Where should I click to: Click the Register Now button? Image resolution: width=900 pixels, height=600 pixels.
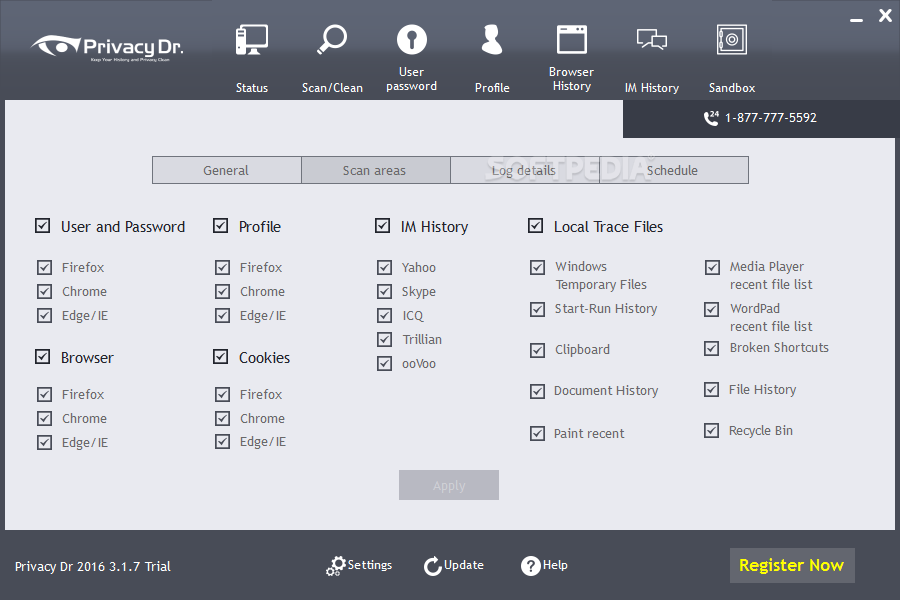coord(792,566)
